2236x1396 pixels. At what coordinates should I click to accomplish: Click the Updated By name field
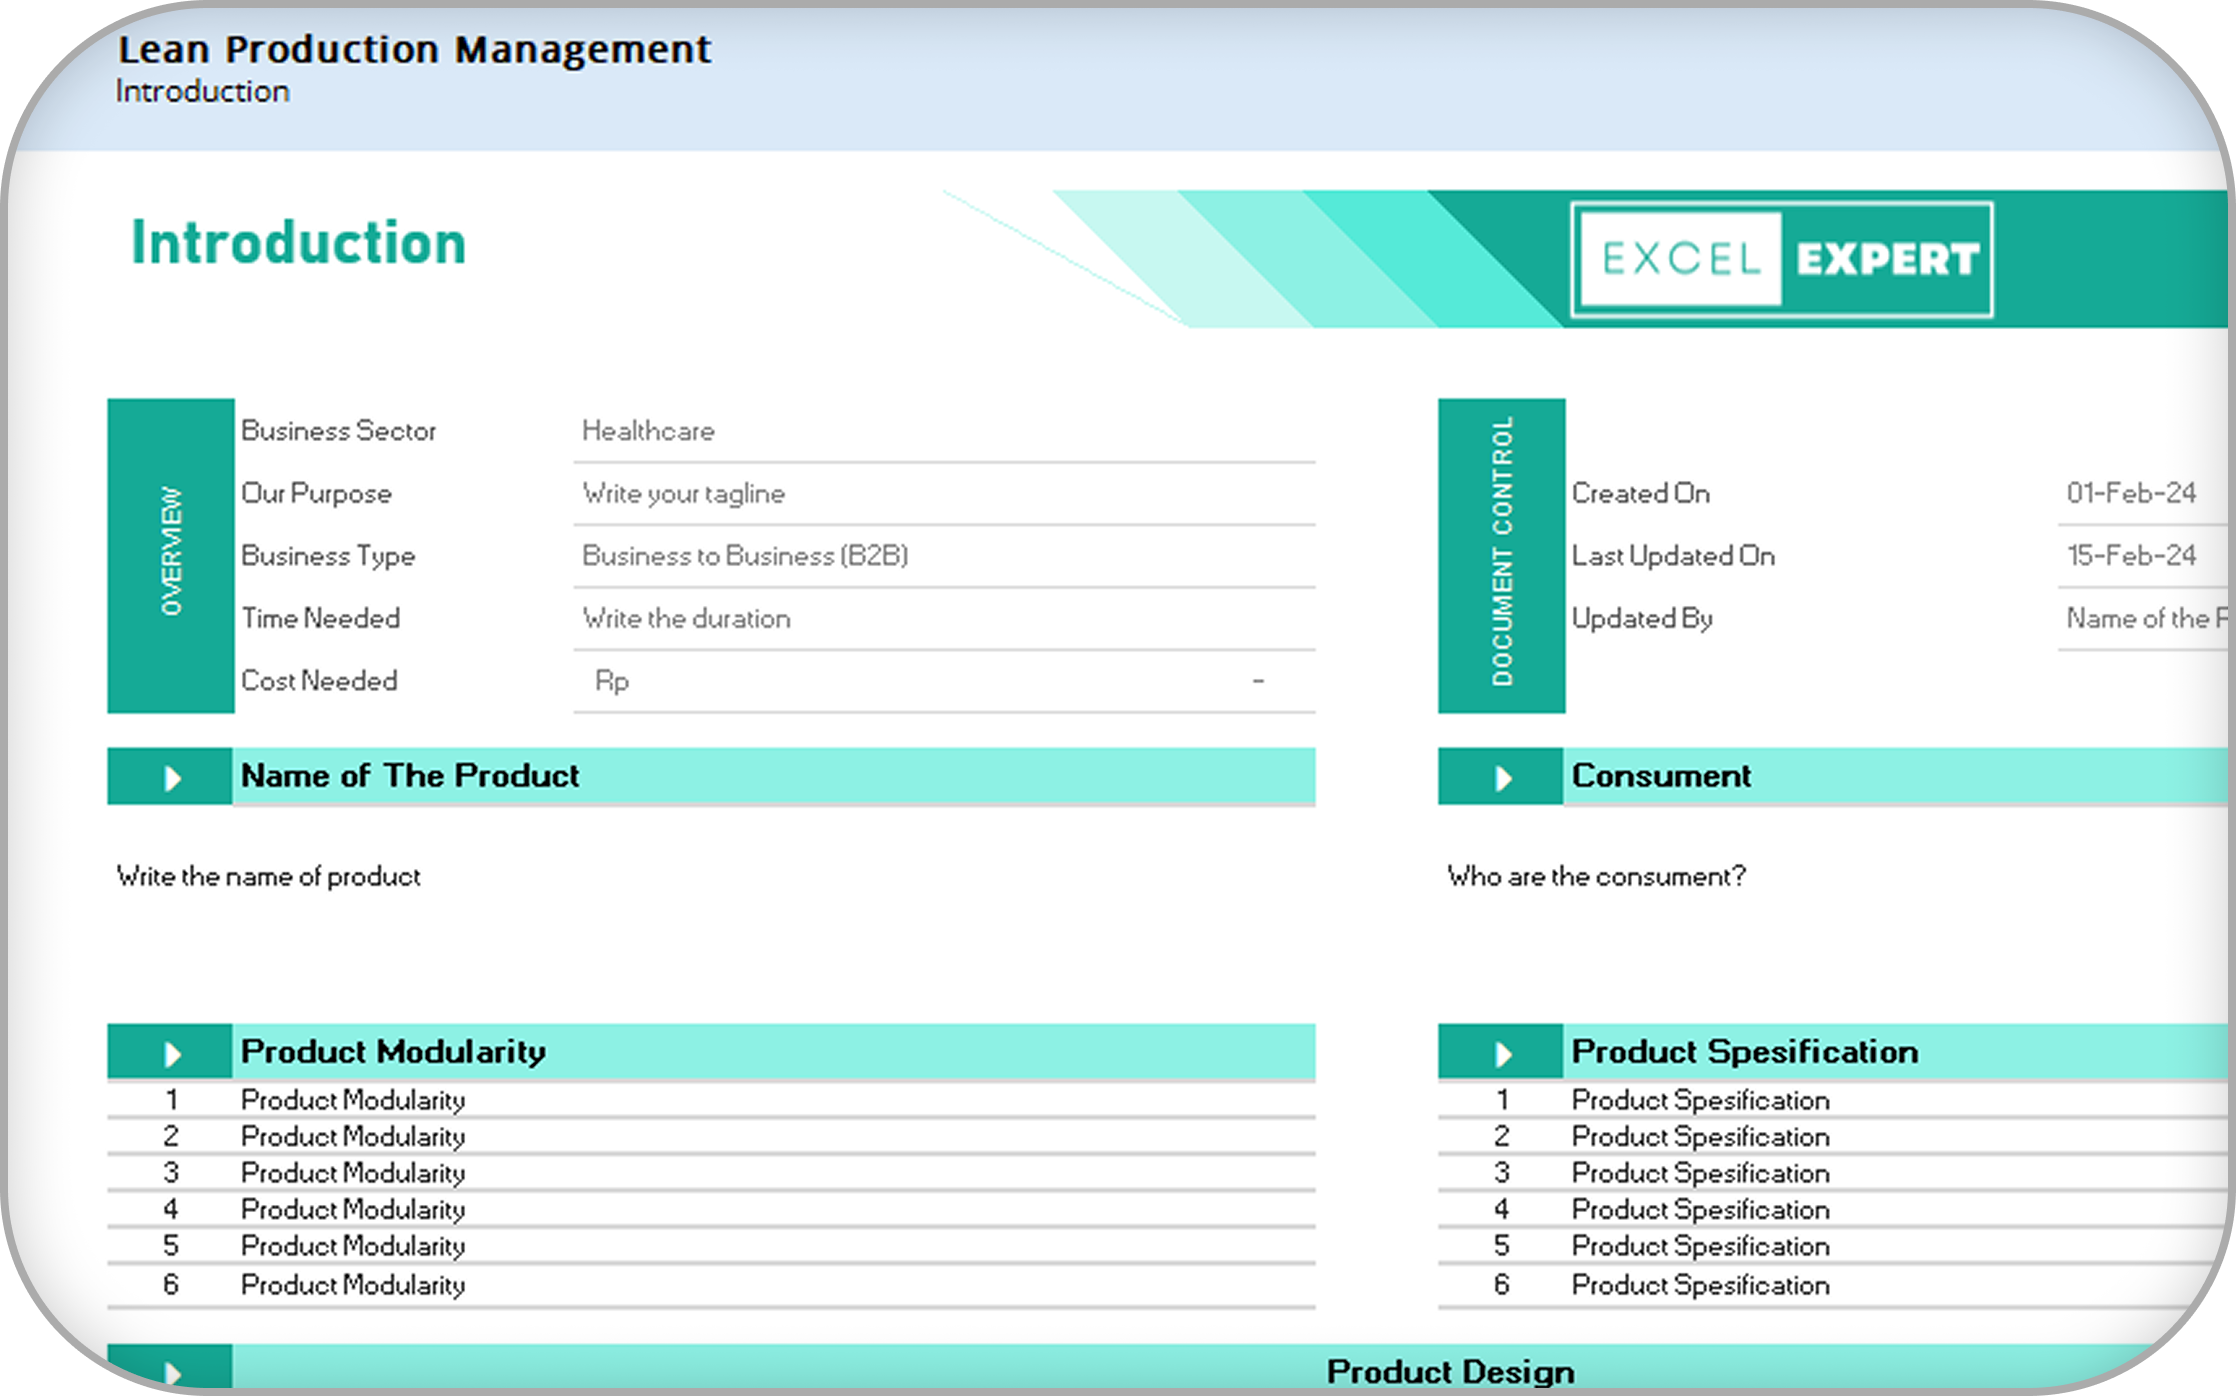tap(2140, 619)
